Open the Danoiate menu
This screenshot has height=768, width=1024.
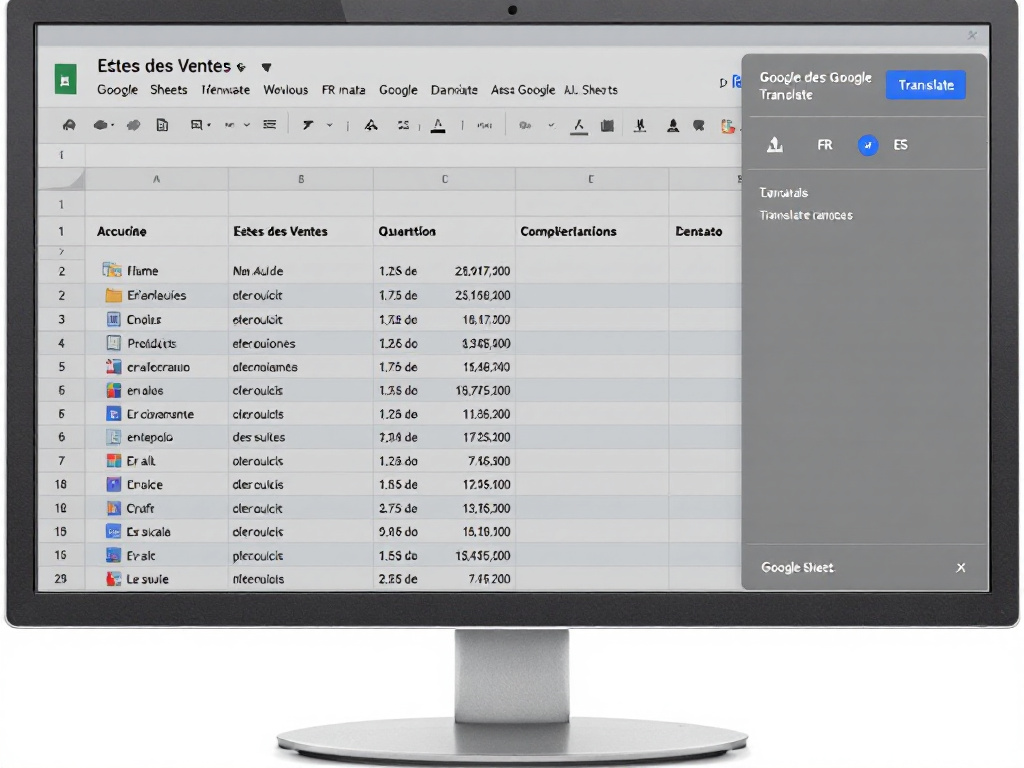tap(454, 89)
